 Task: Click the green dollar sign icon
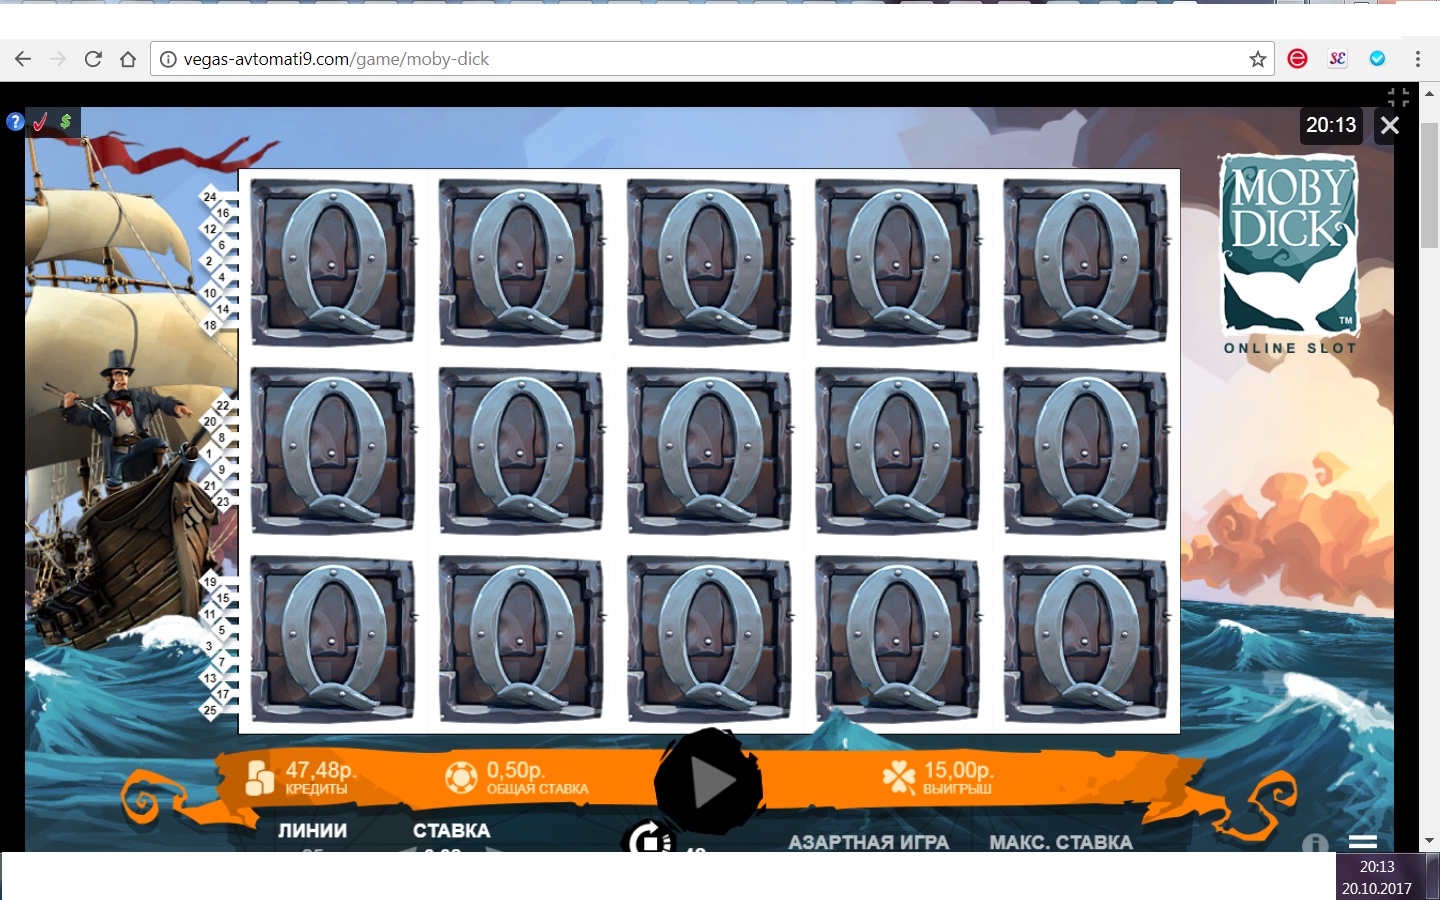[x=65, y=122]
